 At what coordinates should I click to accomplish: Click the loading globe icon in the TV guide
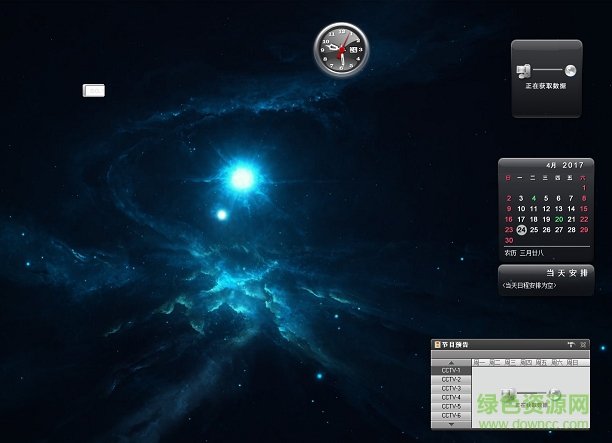click(x=555, y=393)
